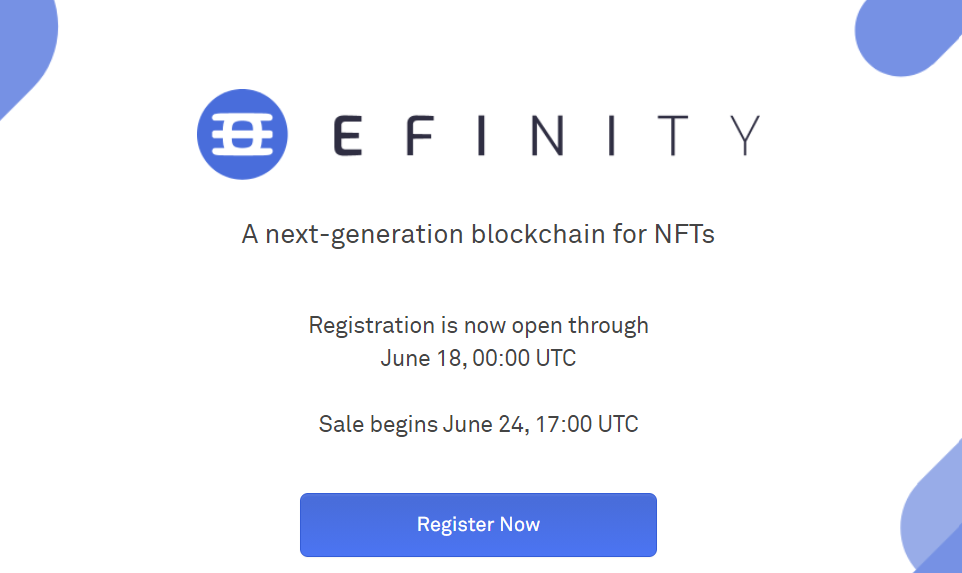Click the round blue Efinity logo icon
Image resolution: width=962 pixels, height=573 pixels.
pos(242,134)
